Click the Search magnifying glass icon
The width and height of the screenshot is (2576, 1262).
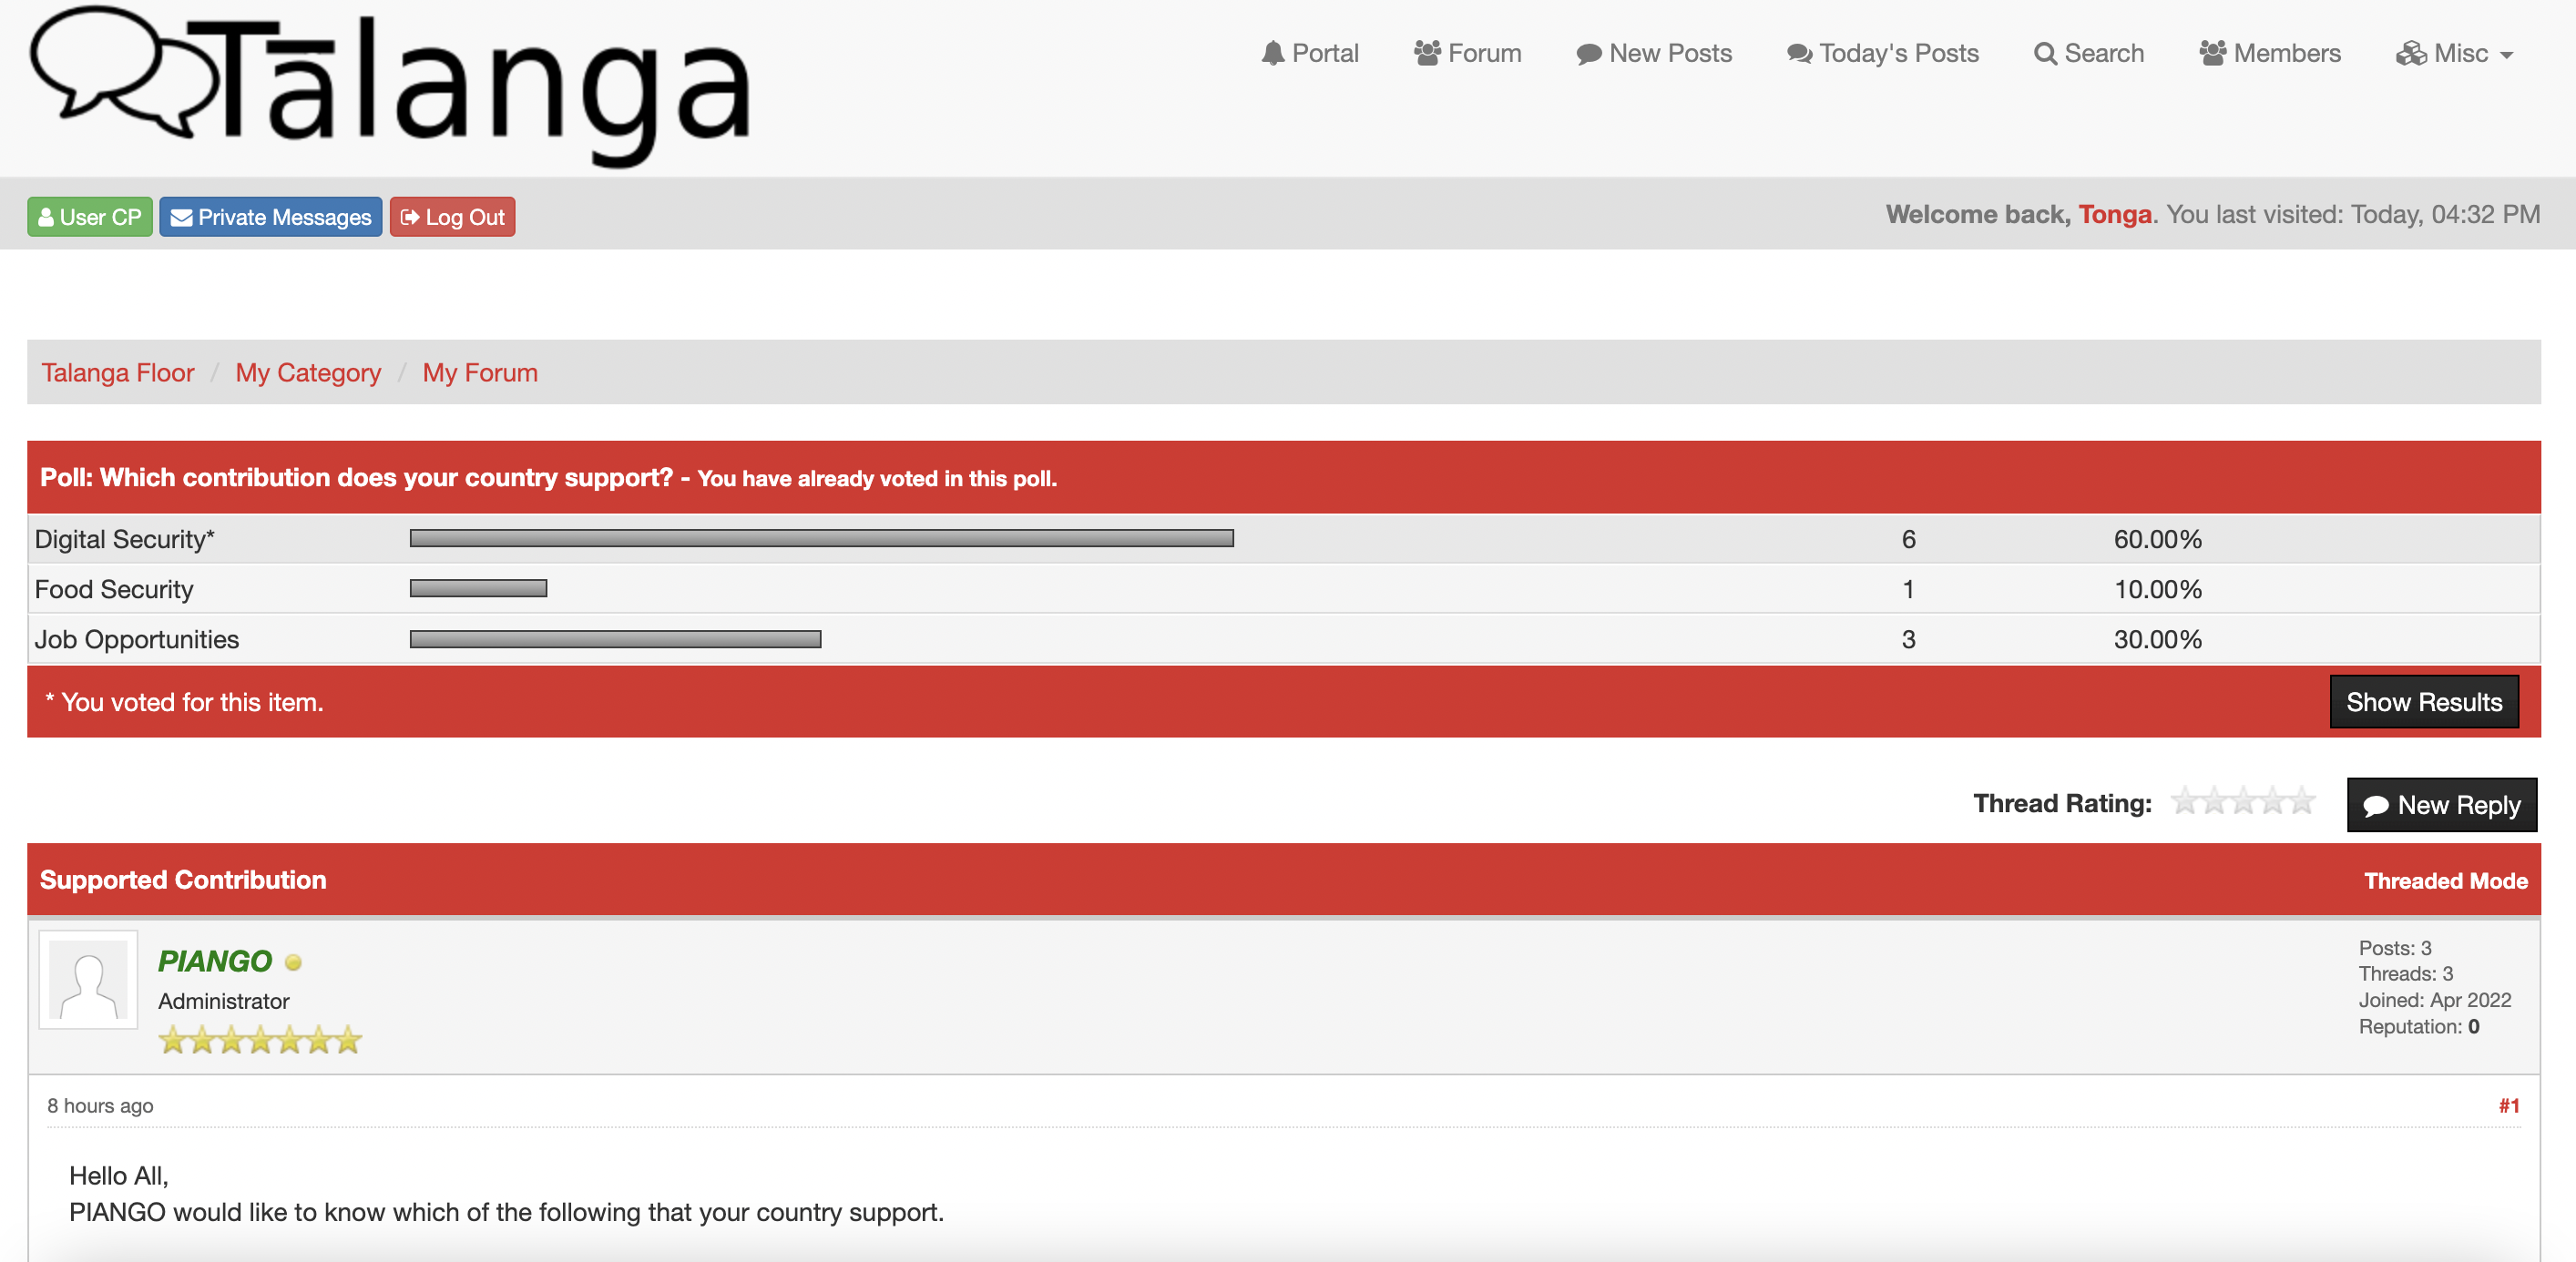point(2045,54)
